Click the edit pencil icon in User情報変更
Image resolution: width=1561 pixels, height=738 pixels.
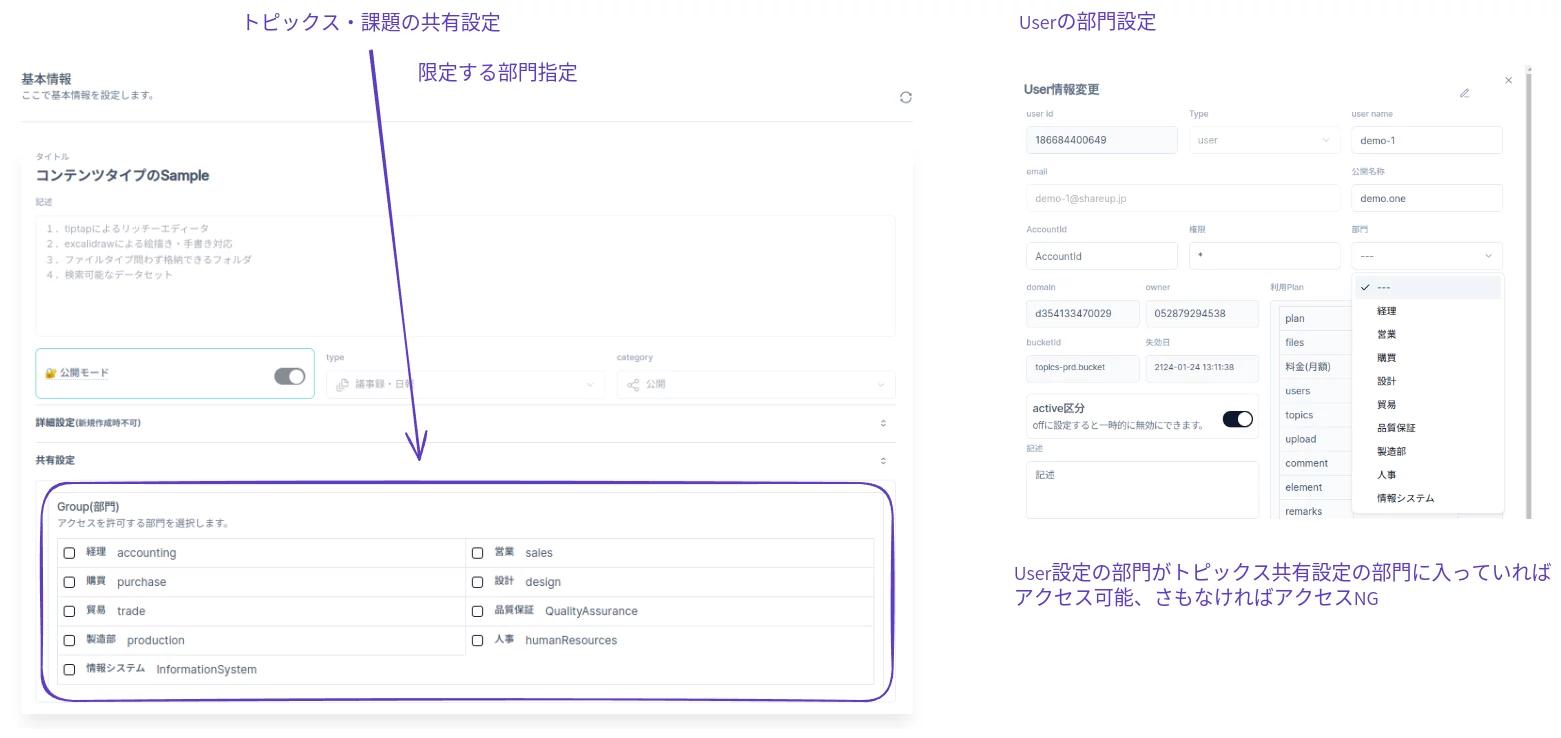coord(1464,93)
